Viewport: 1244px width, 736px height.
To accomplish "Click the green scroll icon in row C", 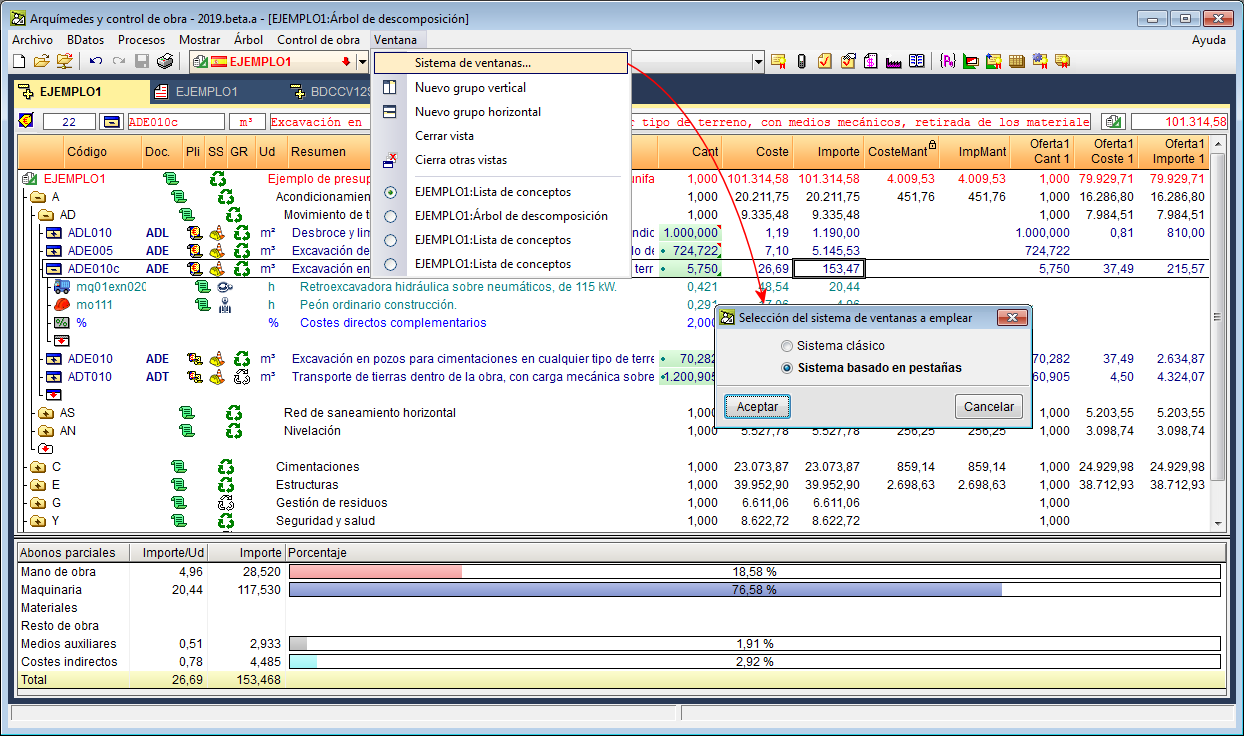I will (x=178, y=467).
